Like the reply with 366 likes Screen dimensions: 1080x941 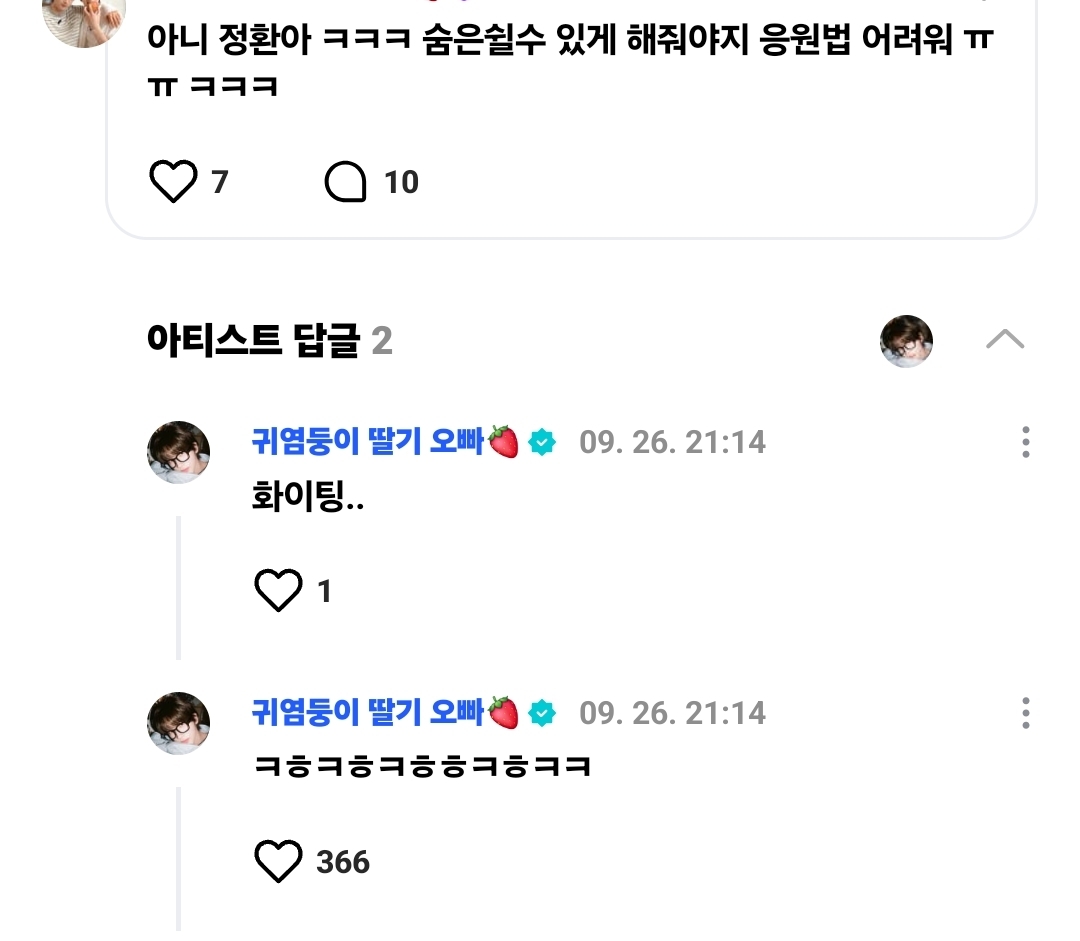(278, 861)
